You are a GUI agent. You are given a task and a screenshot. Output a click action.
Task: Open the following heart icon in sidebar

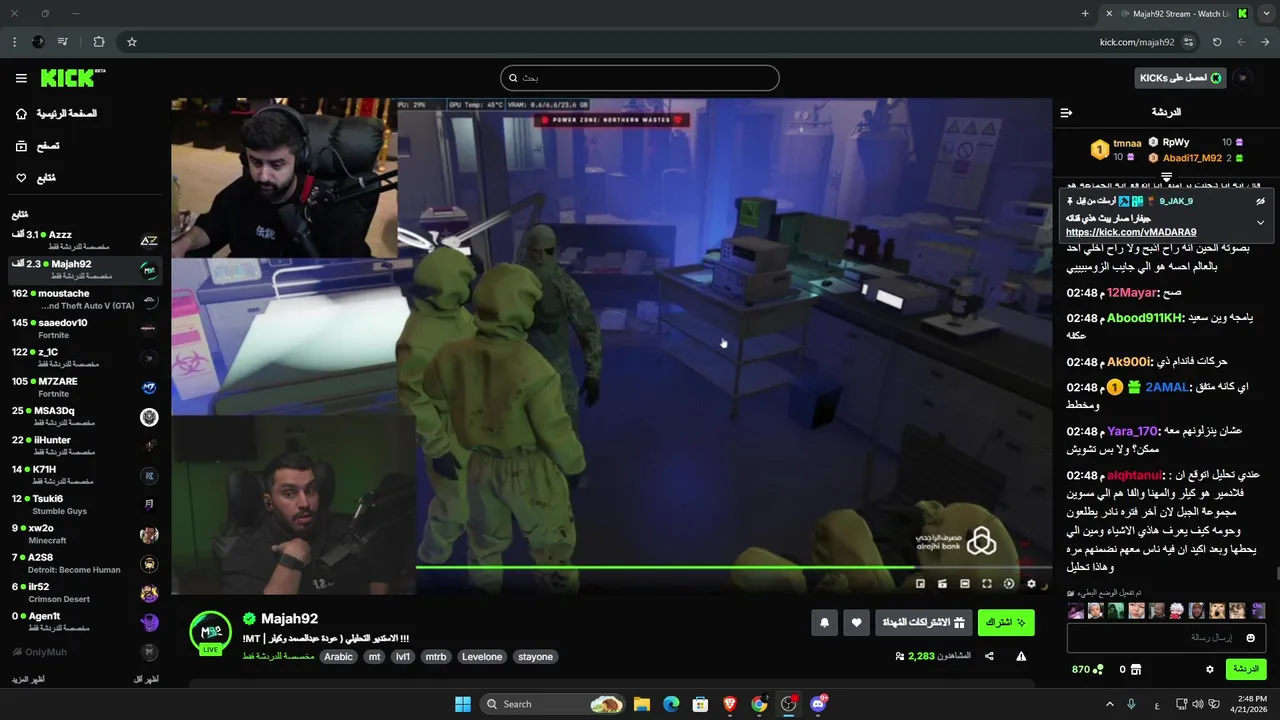point(21,178)
